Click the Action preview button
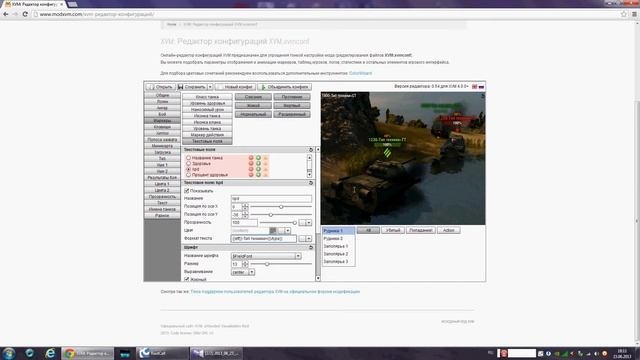The height and width of the screenshot is (360, 640). point(448,230)
